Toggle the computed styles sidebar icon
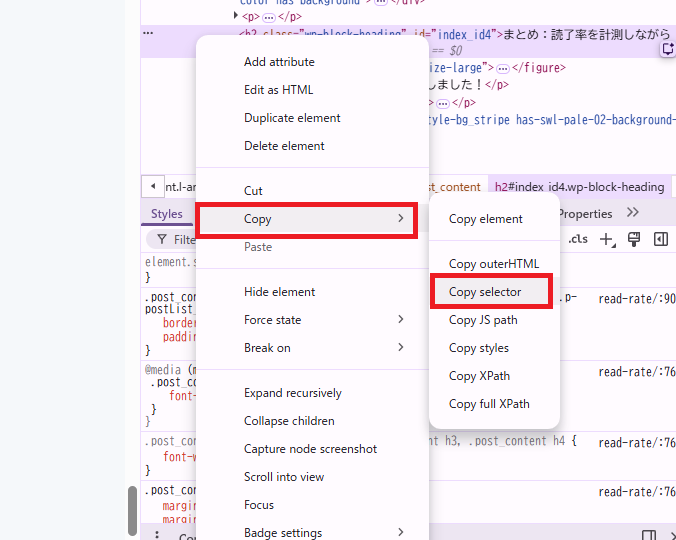Viewport: 676px width, 540px height. pos(660,239)
